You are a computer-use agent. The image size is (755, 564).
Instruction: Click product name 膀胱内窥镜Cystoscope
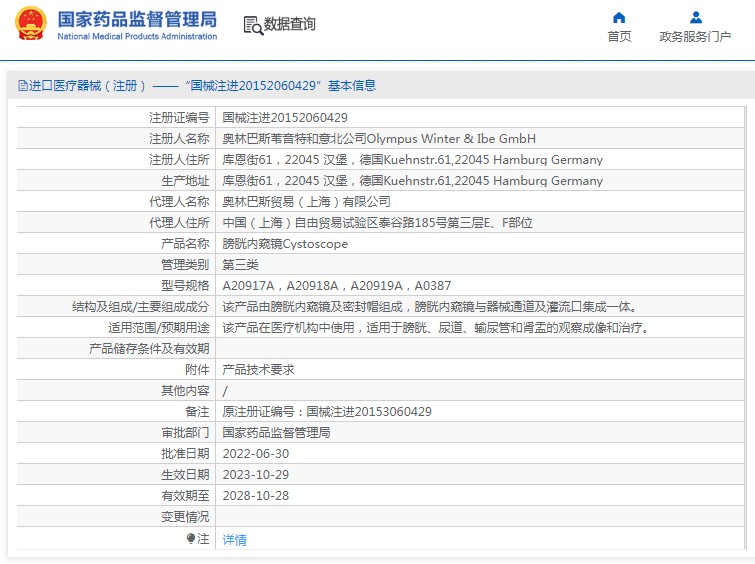[x=285, y=244]
